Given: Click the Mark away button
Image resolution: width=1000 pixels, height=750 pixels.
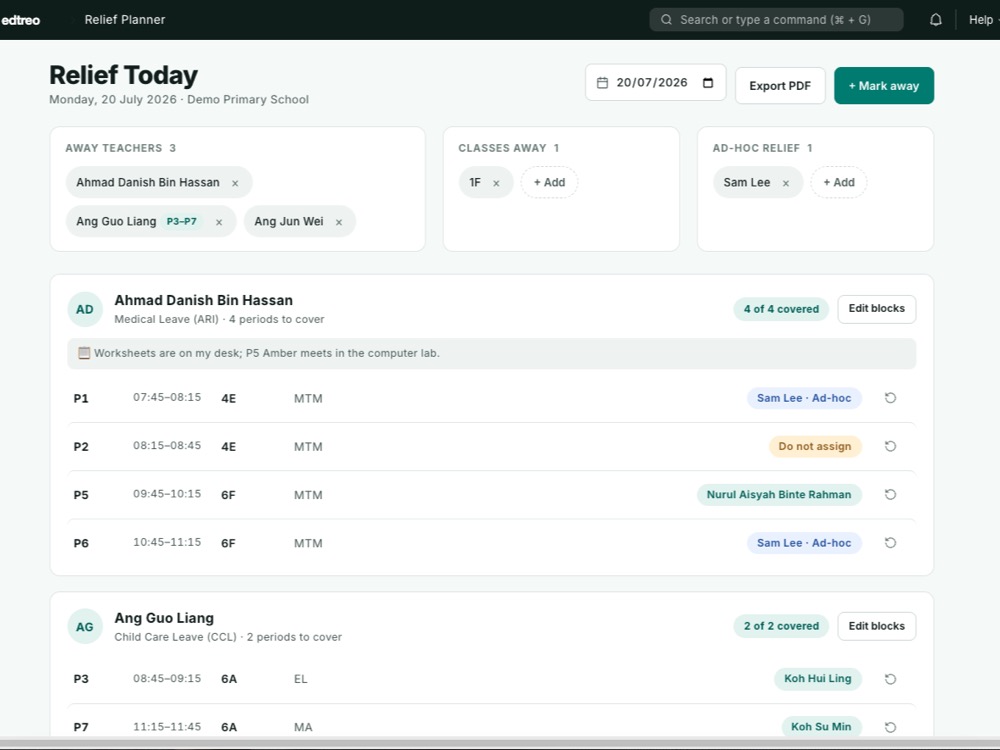Looking at the screenshot, I should [x=883, y=85].
